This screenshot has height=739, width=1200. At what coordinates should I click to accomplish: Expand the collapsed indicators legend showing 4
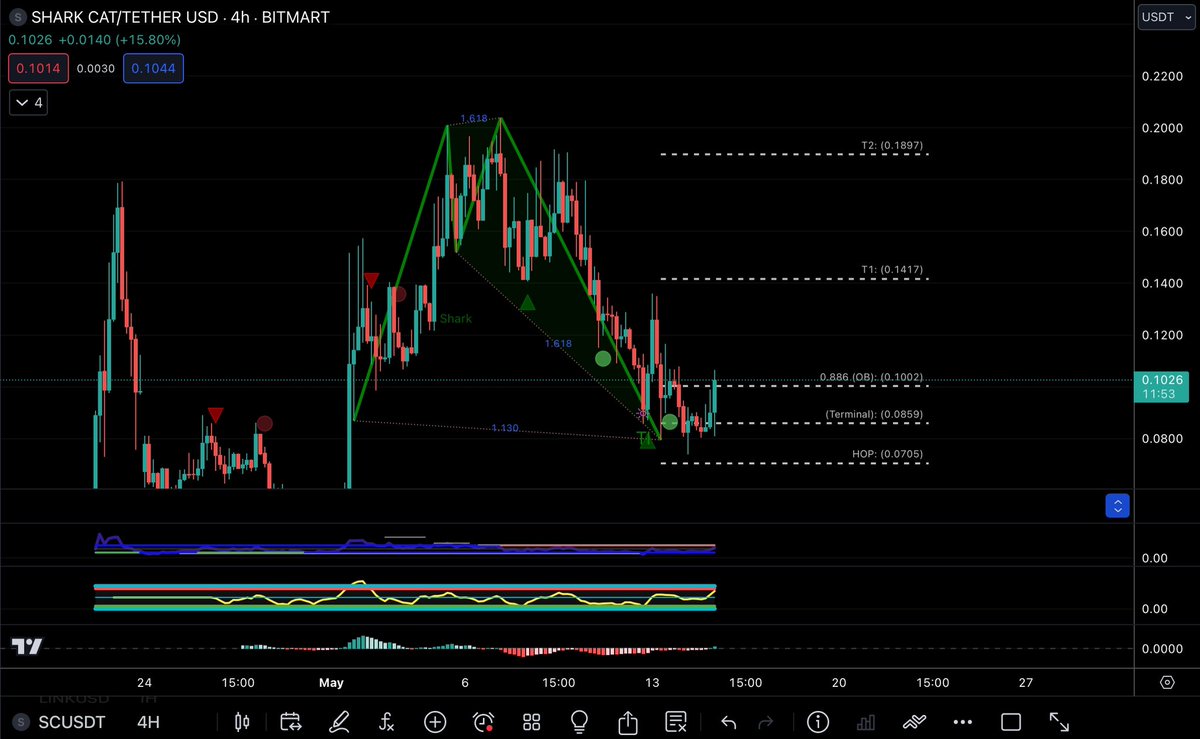click(27, 102)
